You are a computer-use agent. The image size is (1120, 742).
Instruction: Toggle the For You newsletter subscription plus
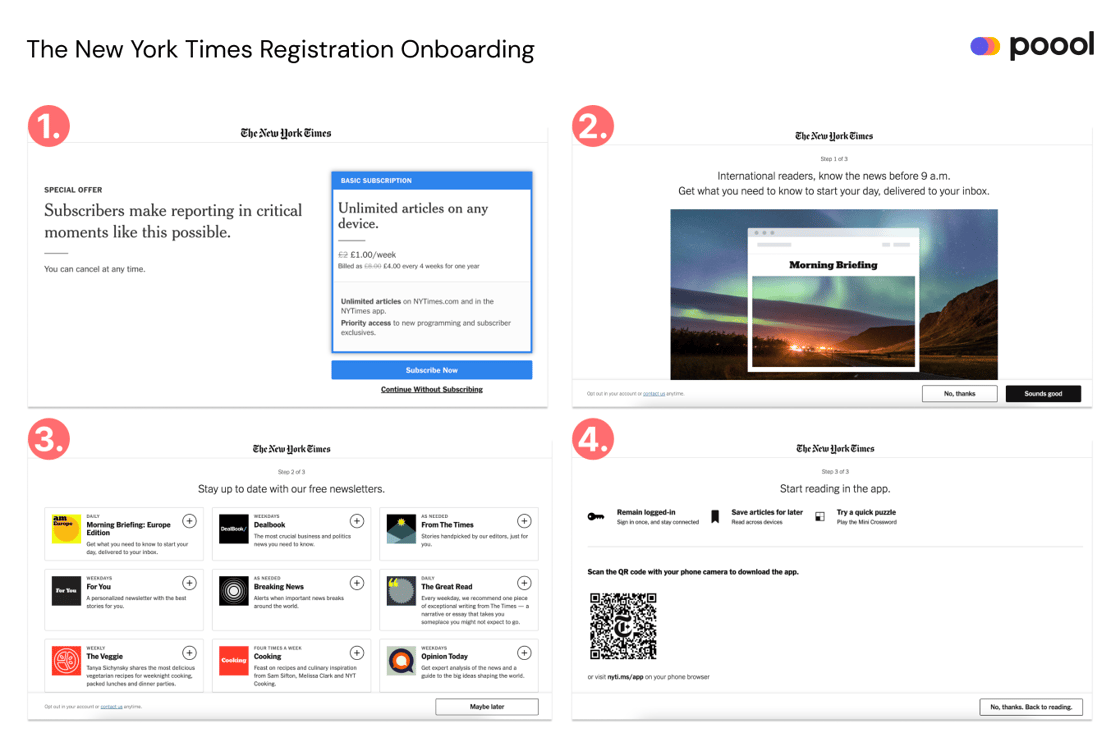188,581
